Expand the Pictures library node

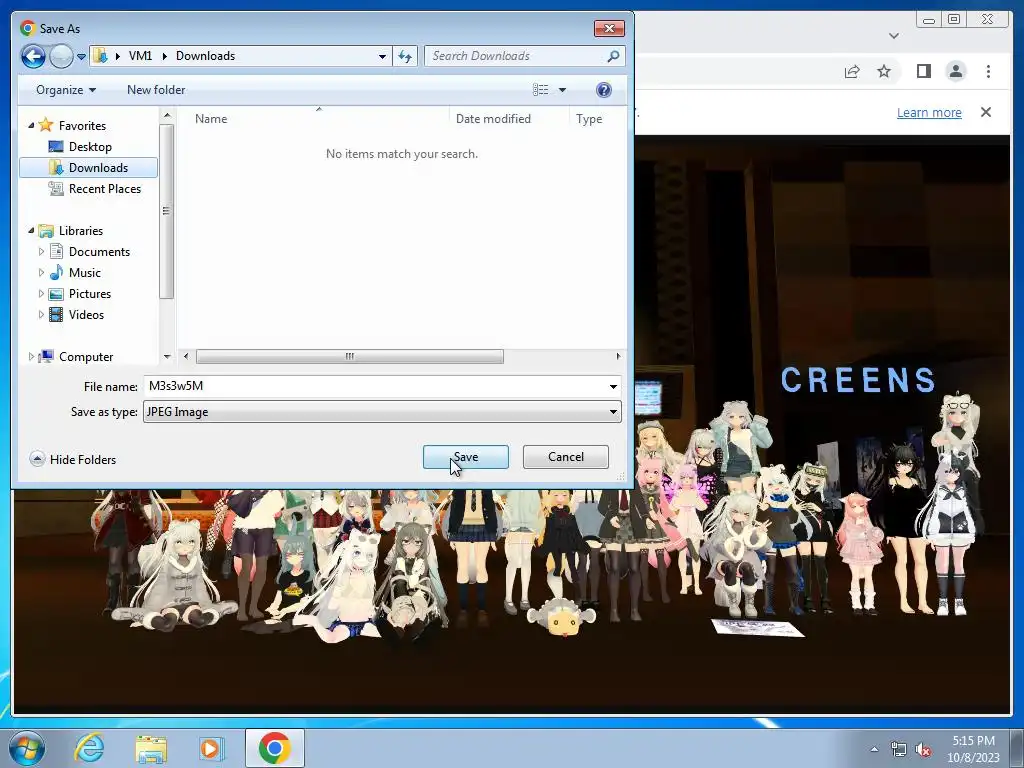click(41, 294)
